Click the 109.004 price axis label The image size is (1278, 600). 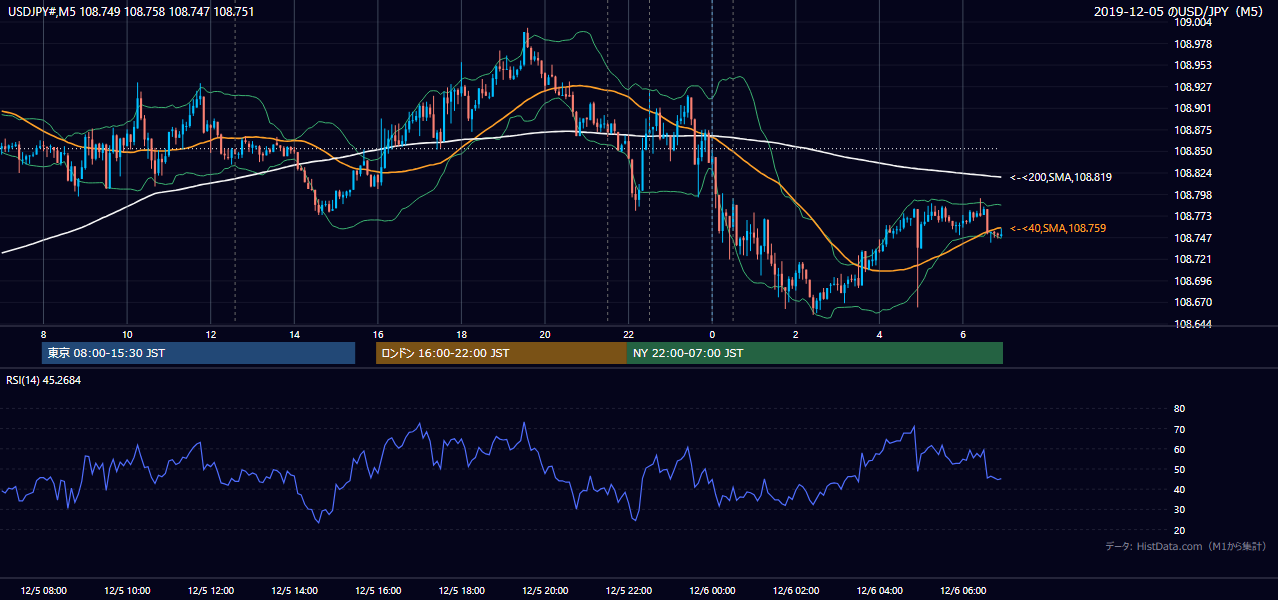[1192, 22]
